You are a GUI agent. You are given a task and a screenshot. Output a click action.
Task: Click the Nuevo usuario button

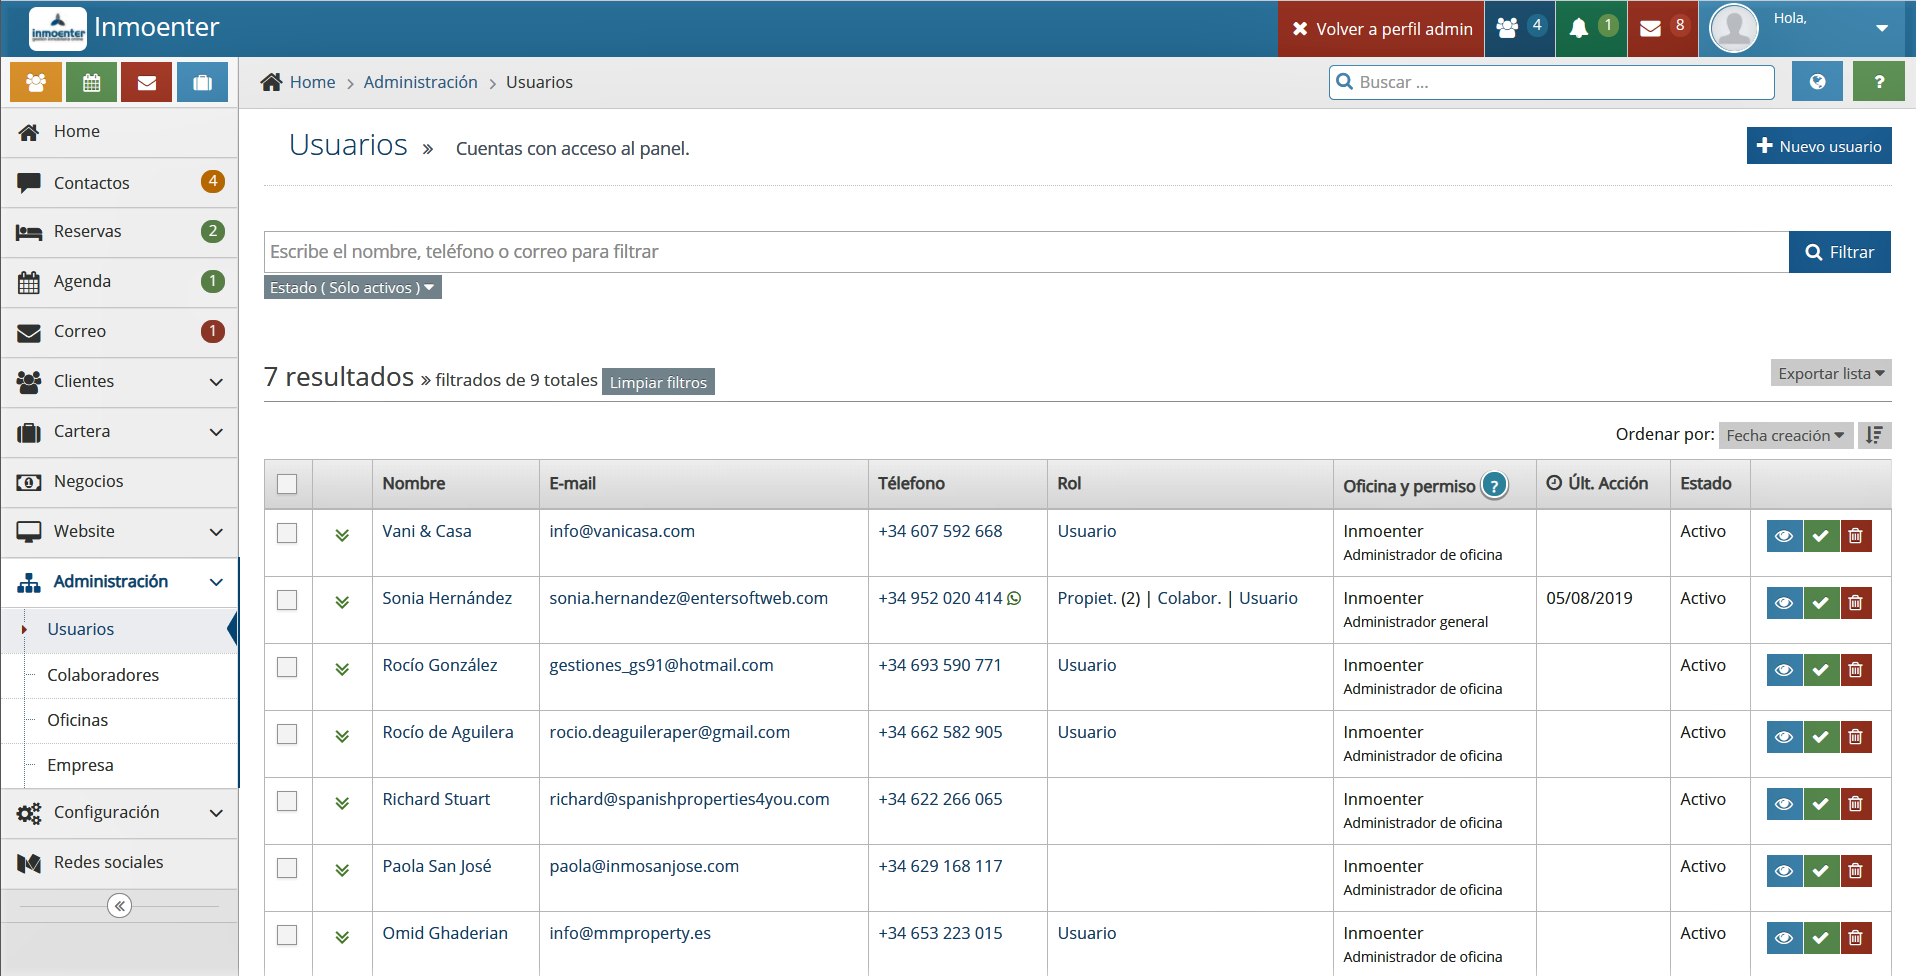(1819, 146)
